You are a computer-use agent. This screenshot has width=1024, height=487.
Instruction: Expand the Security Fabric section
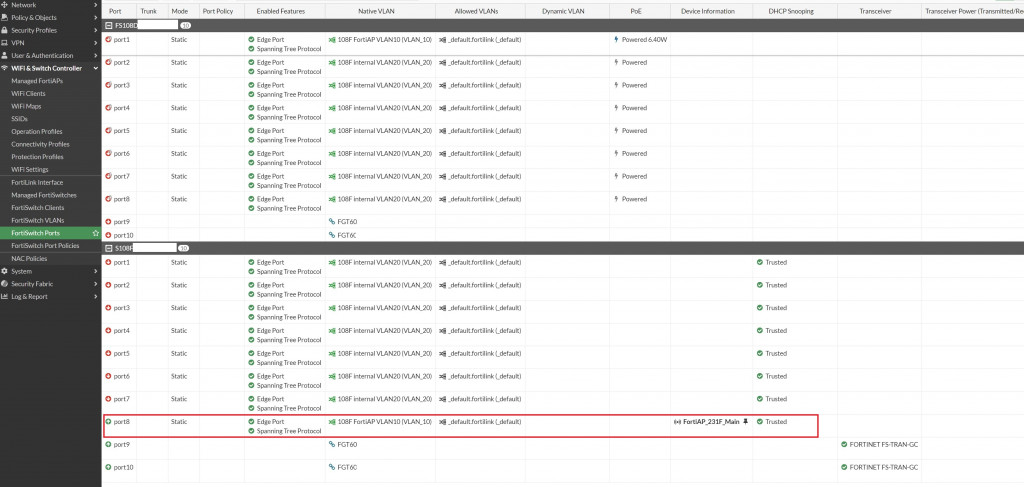coord(96,284)
